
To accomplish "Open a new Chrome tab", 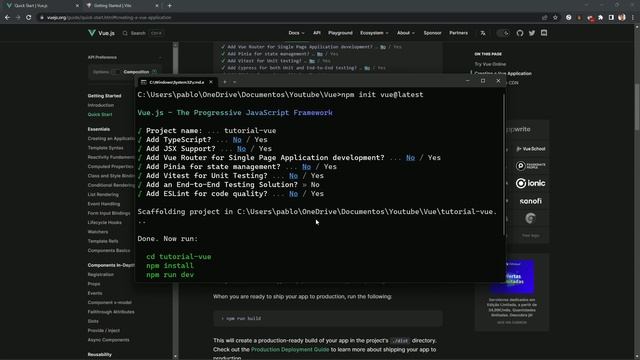I will (169, 6).
